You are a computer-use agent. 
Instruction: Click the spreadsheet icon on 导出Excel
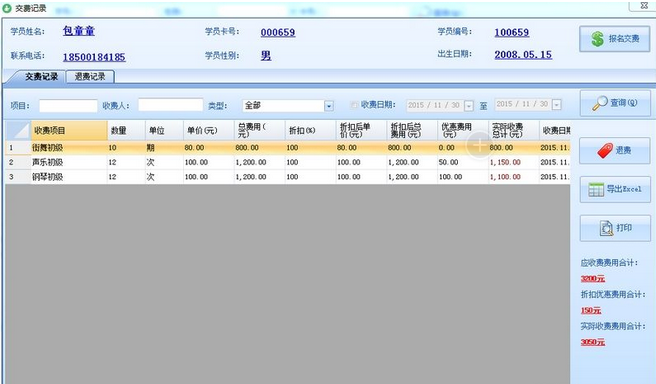pos(596,189)
